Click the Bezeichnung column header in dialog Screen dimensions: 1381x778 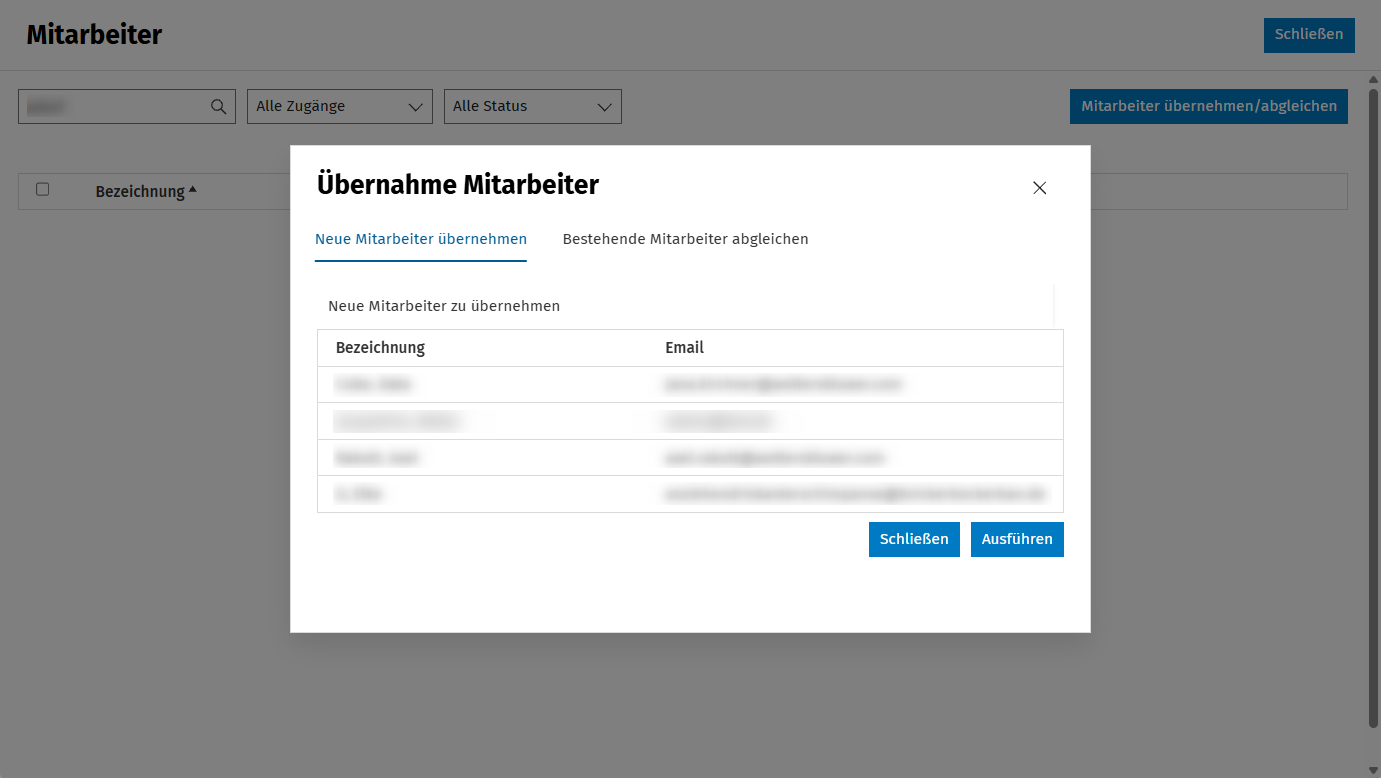(380, 348)
